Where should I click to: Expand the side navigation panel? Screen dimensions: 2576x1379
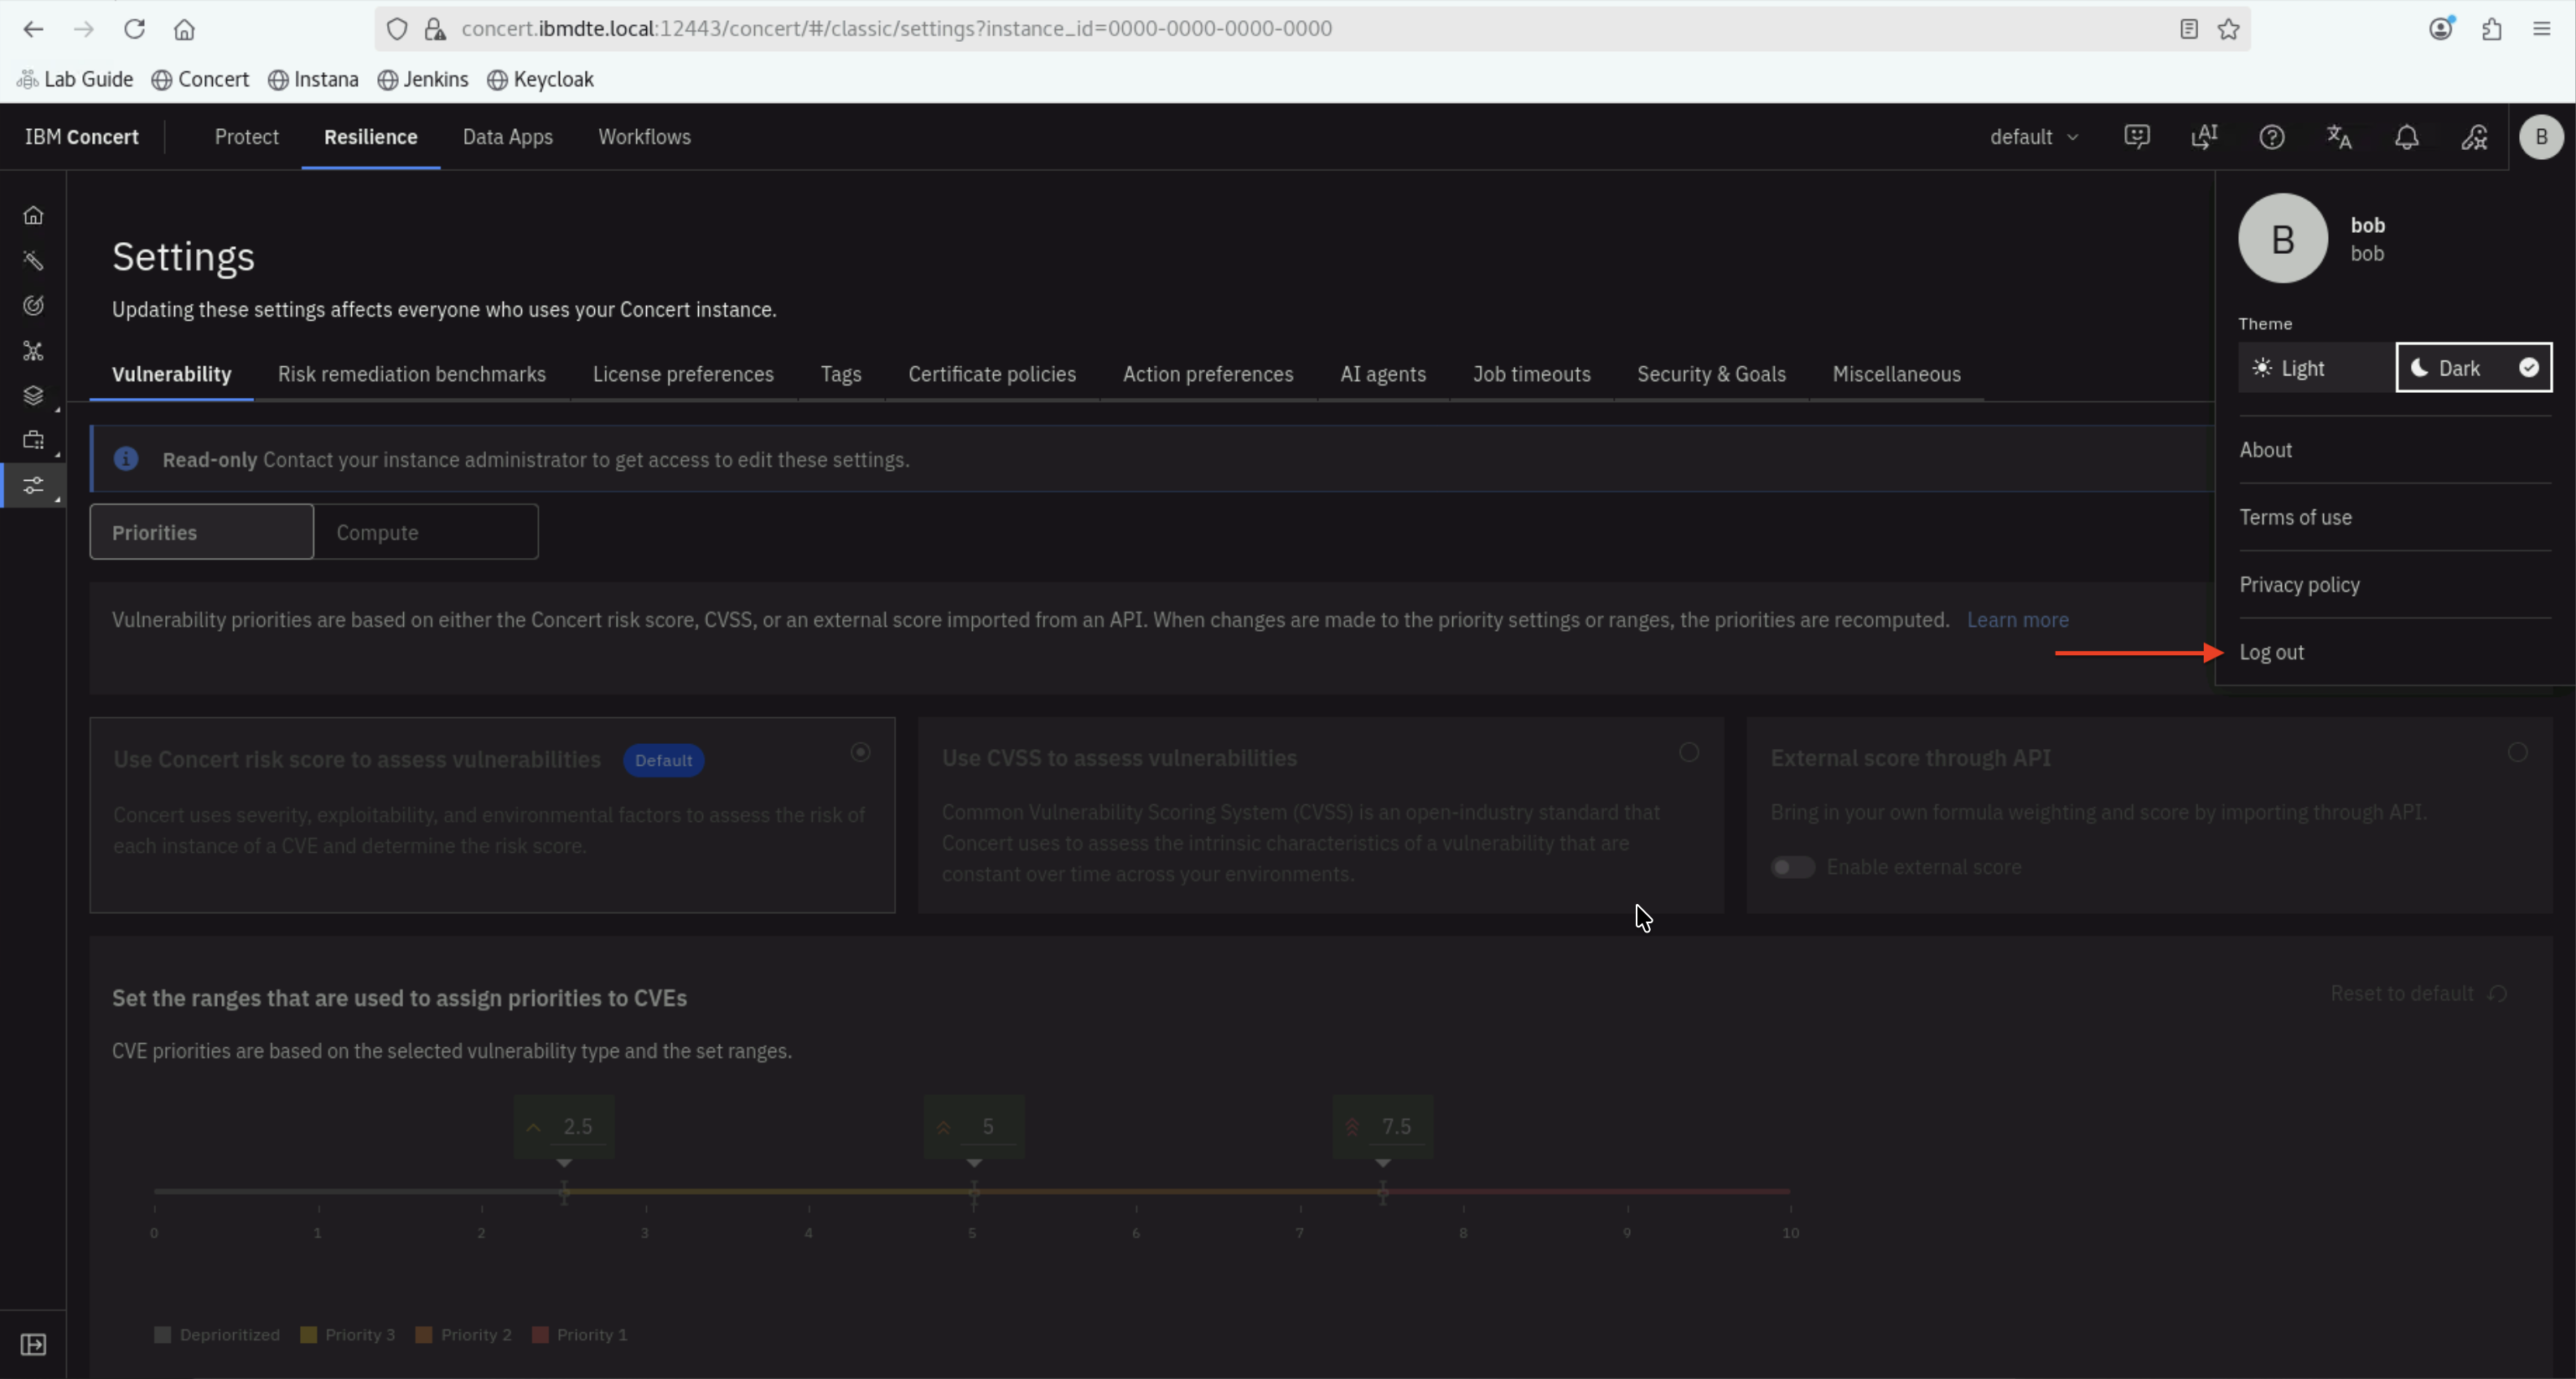coord(33,1344)
